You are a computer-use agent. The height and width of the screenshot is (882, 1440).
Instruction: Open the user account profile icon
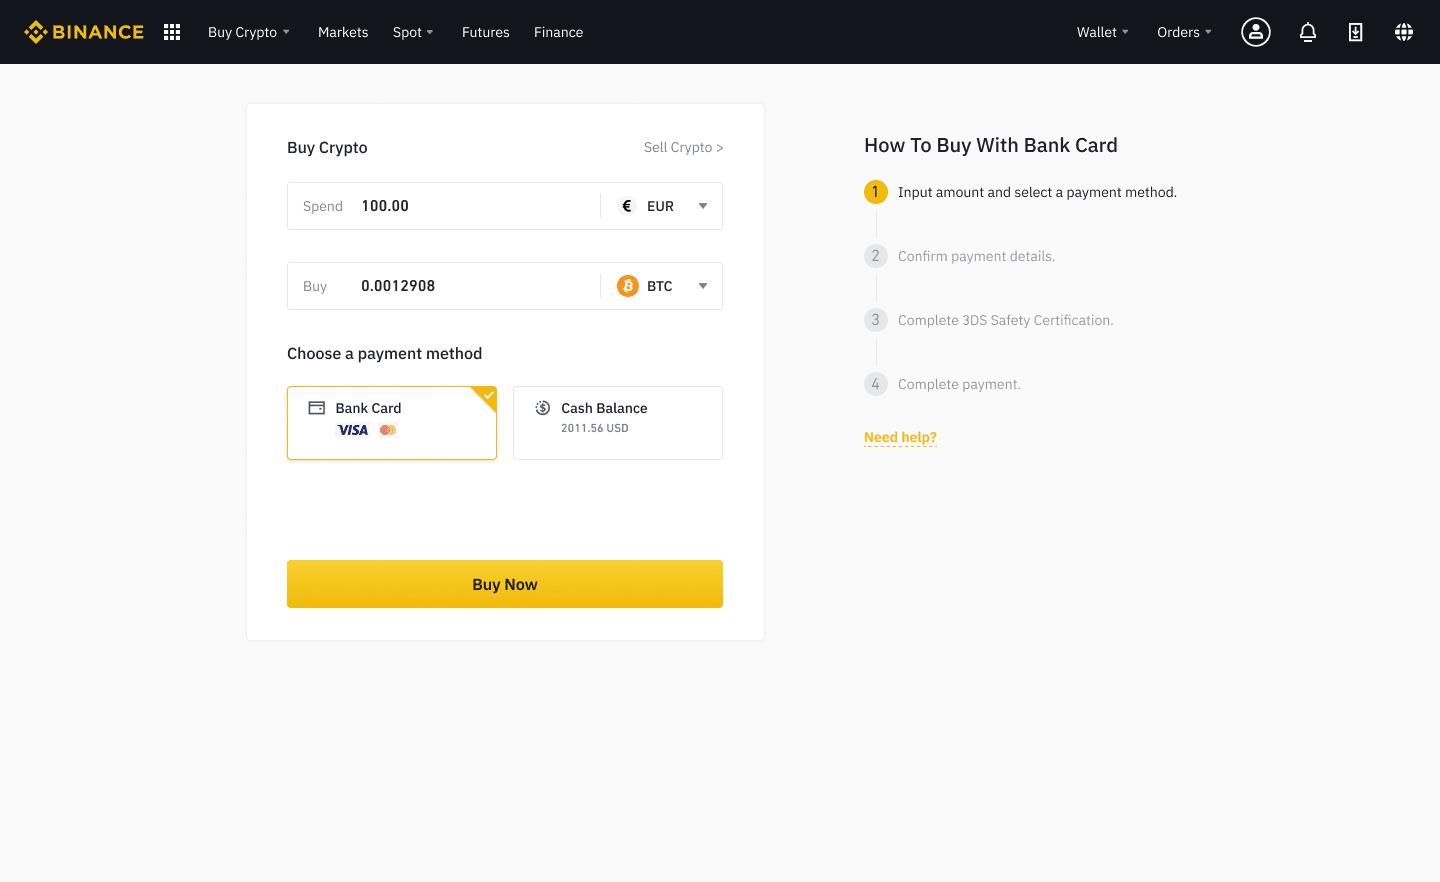pos(1256,32)
